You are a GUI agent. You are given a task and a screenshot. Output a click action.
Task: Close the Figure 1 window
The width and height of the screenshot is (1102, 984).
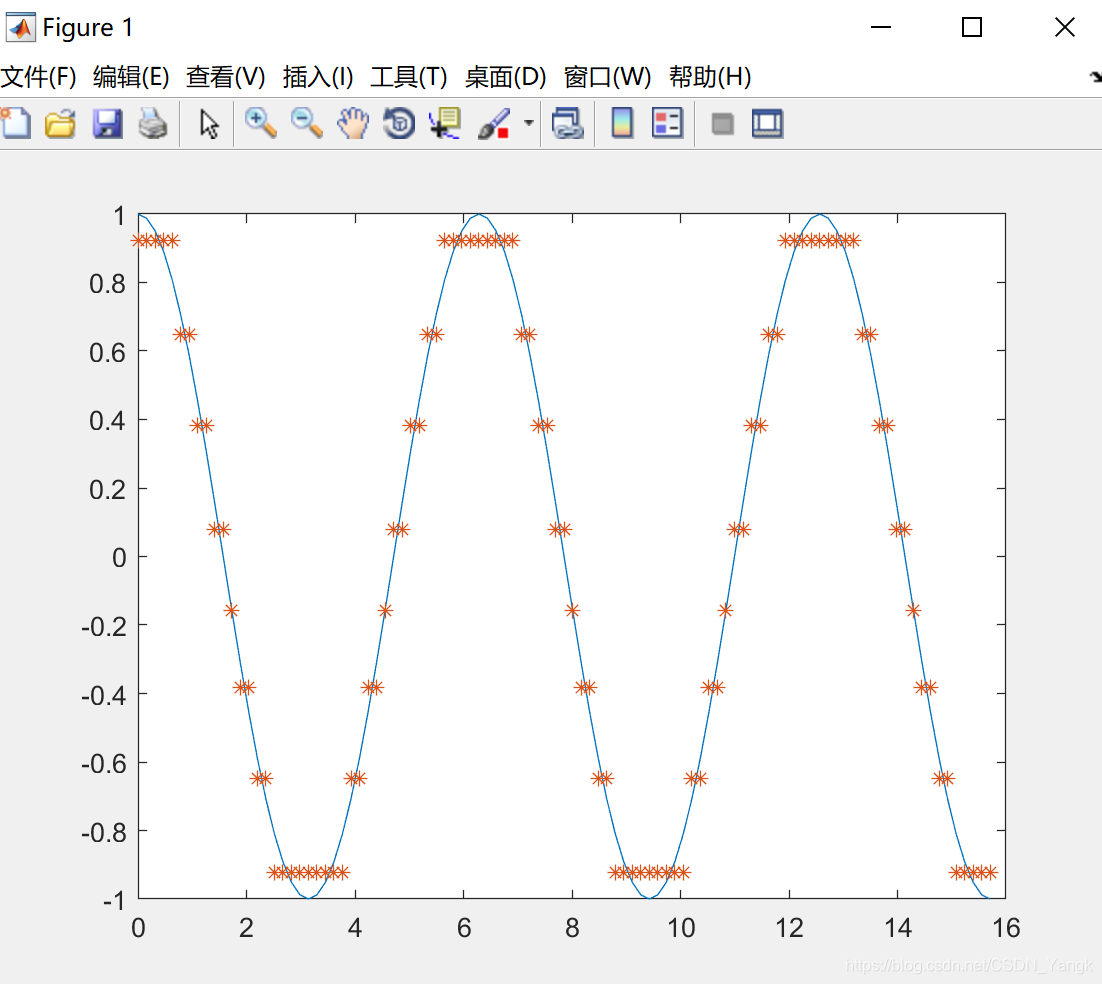pyautogui.click(x=1065, y=27)
